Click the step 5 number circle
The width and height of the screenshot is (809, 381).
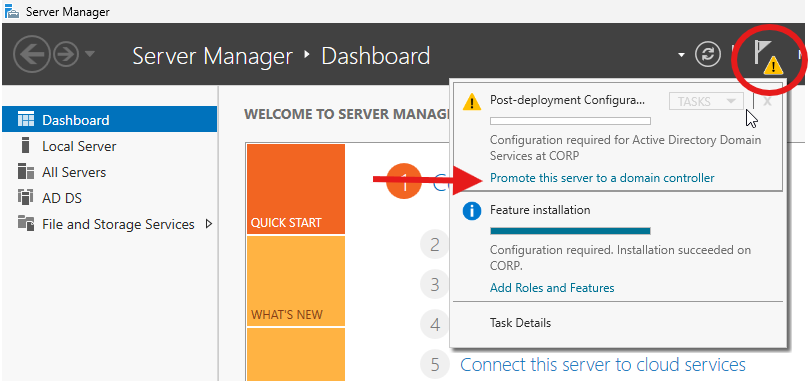point(434,364)
